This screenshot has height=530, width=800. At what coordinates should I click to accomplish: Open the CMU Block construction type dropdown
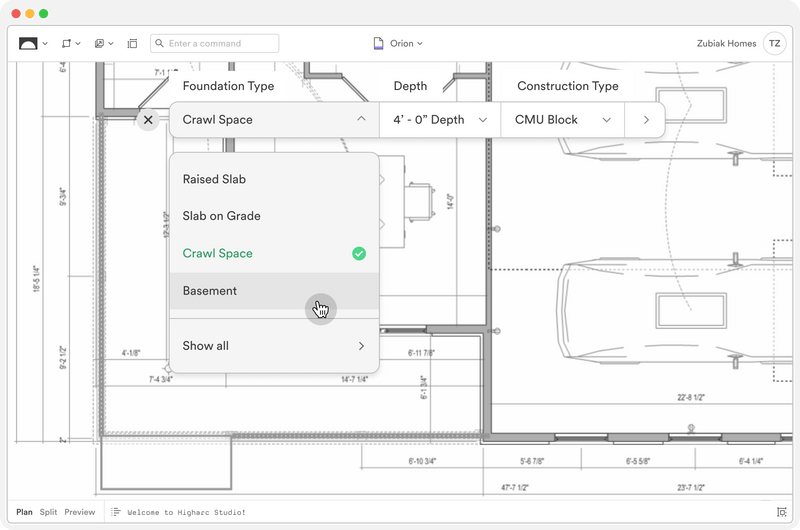pos(563,120)
